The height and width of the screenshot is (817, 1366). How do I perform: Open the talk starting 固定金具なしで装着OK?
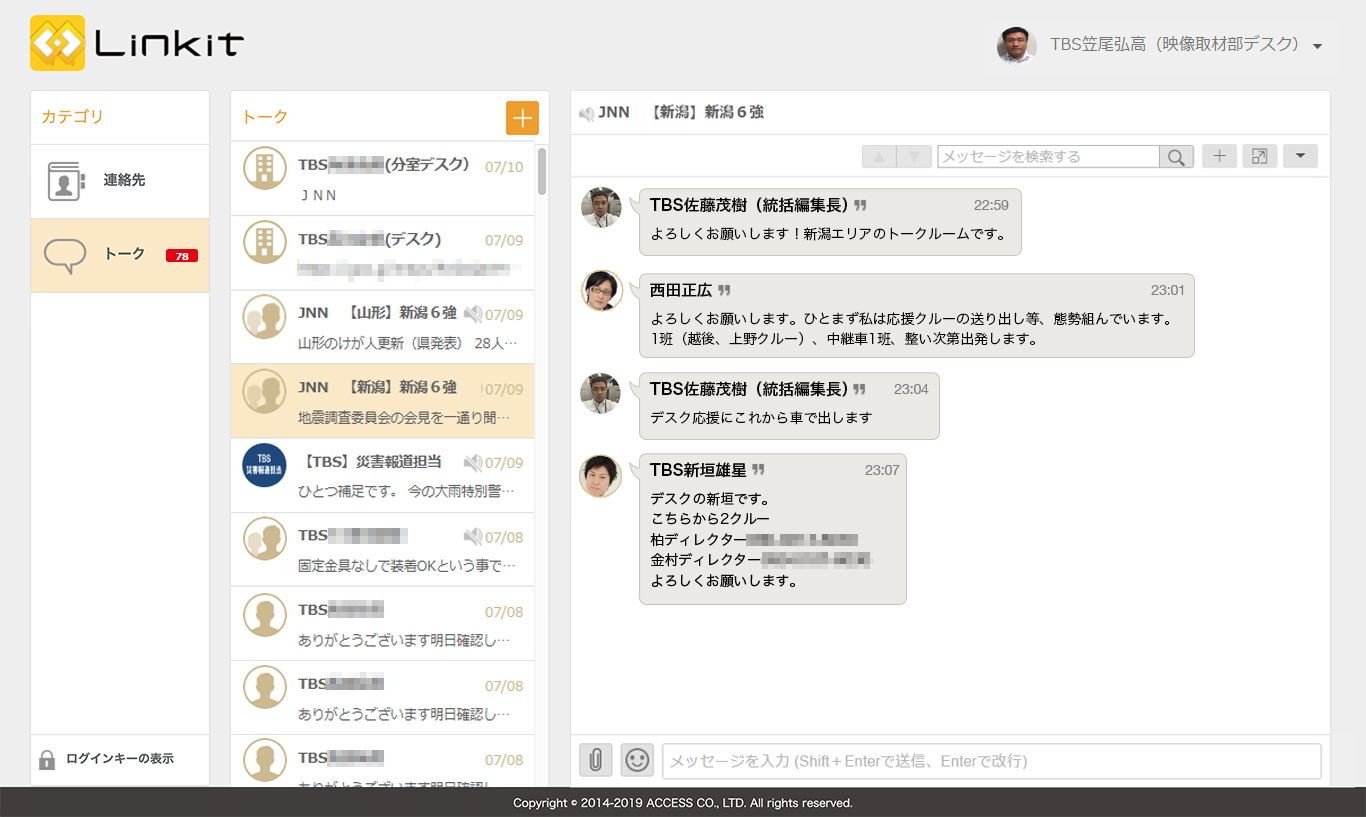pyautogui.click(x=382, y=550)
